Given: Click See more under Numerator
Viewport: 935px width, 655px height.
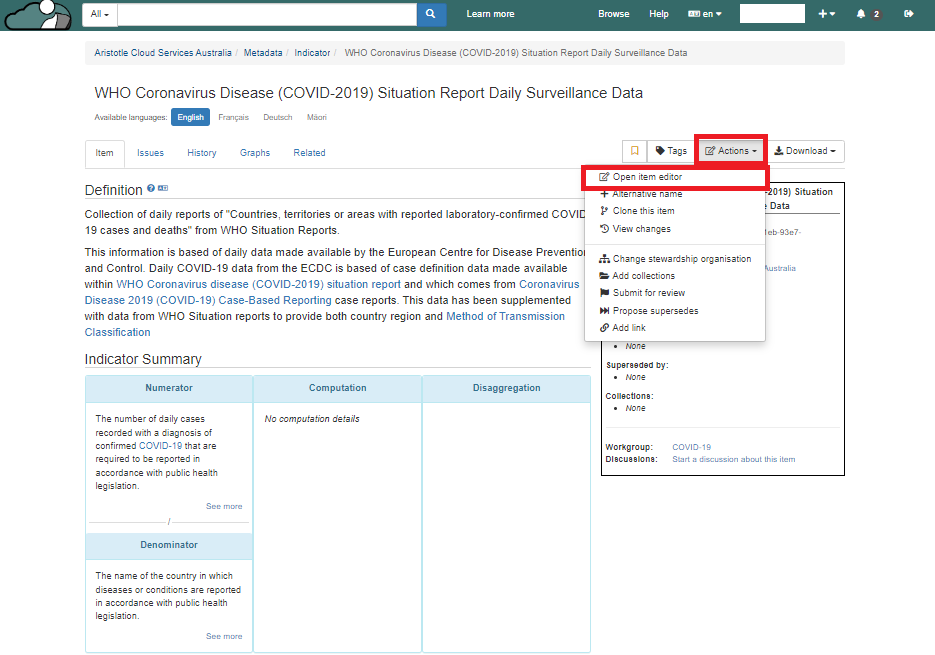Looking at the screenshot, I should pos(224,506).
